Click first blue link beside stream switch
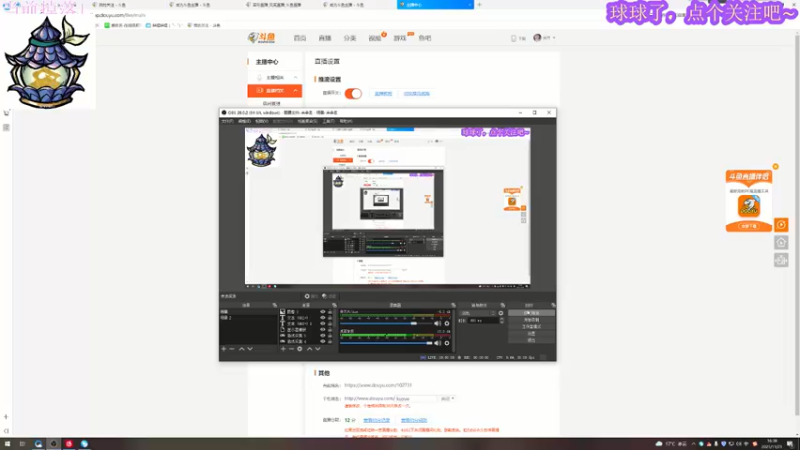800x450 pixels. coord(383,94)
